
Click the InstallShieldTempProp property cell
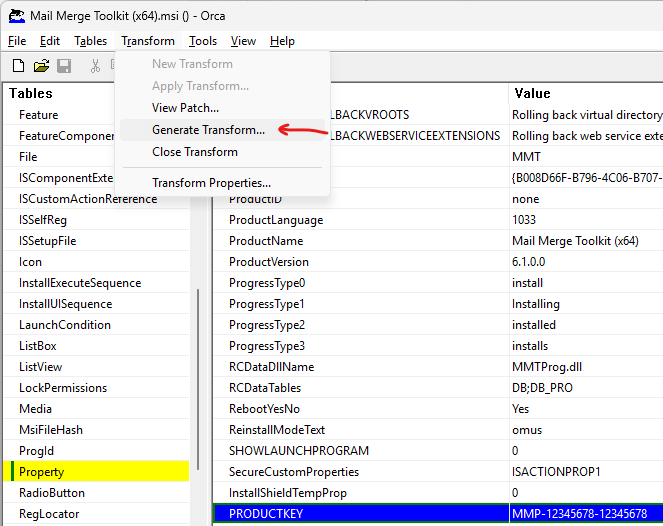pyautogui.click(x=361, y=493)
